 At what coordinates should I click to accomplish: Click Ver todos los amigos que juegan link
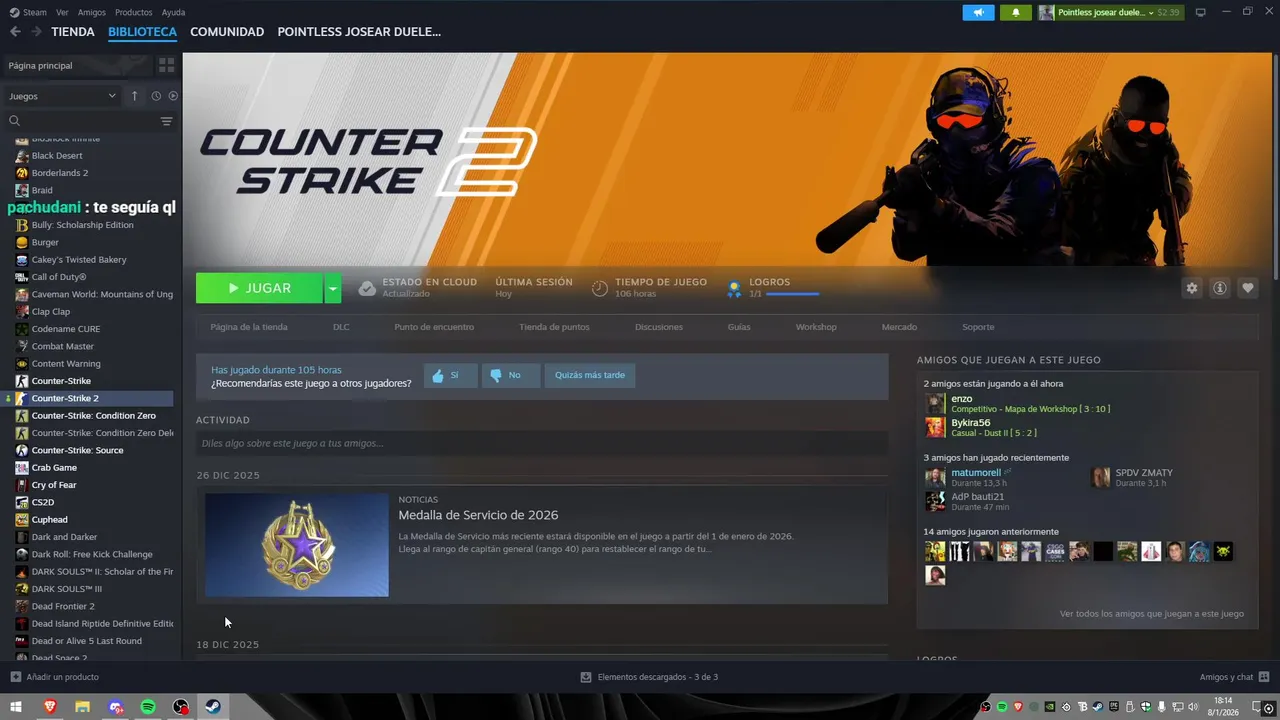tap(1152, 614)
